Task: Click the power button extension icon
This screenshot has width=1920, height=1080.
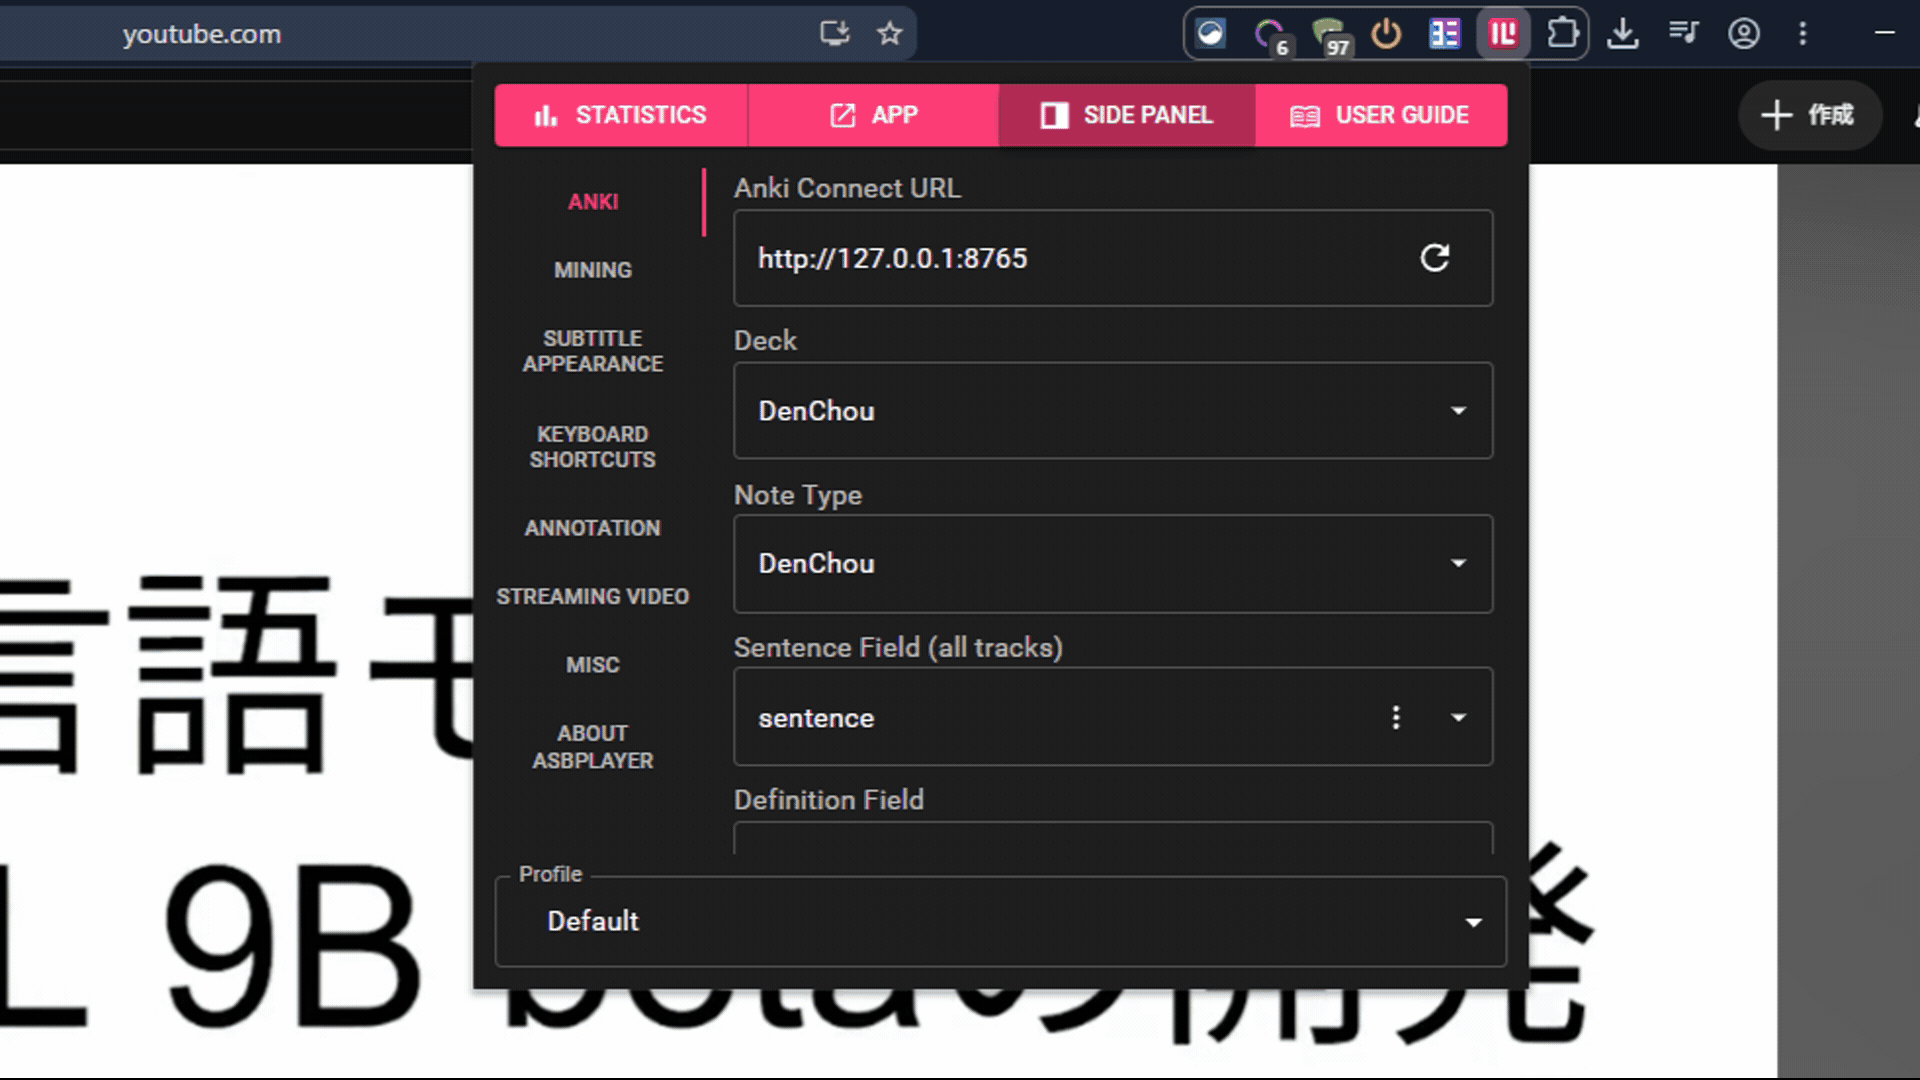Action: [1386, 34]
